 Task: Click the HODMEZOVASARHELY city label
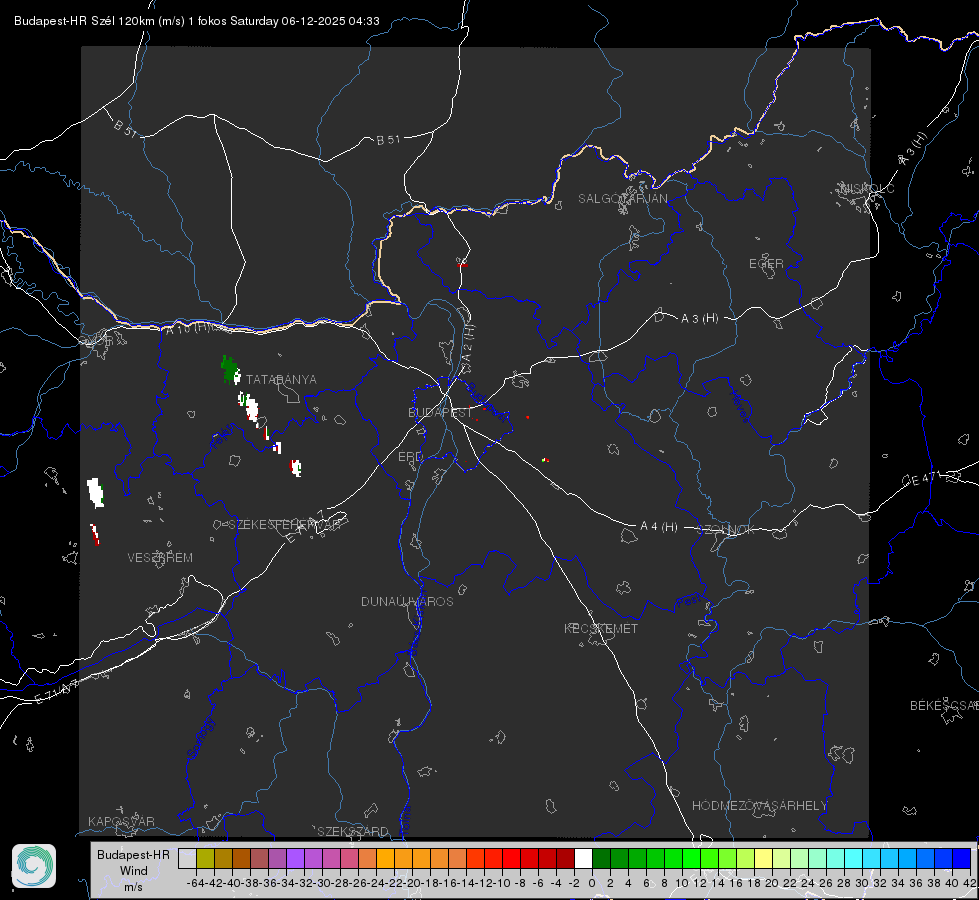pos(759,806)
